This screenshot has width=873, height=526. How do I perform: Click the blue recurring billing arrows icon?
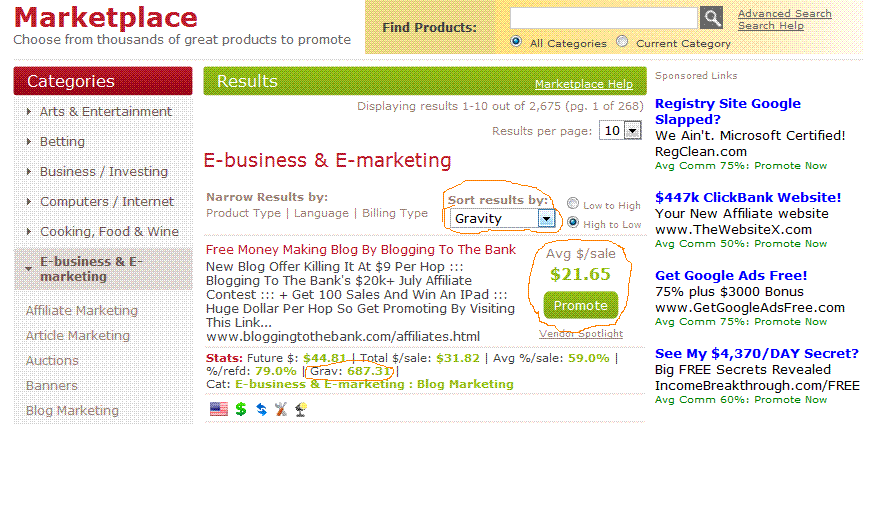261,409
